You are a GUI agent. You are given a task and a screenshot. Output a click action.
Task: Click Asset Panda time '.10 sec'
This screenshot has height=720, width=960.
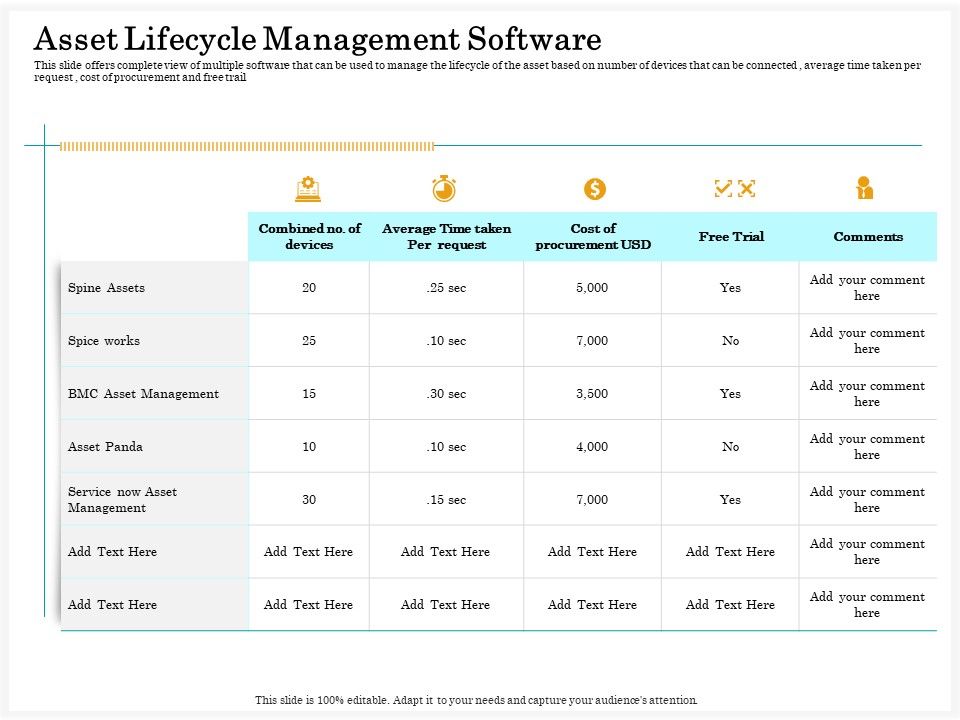click(x=446, y=446)
